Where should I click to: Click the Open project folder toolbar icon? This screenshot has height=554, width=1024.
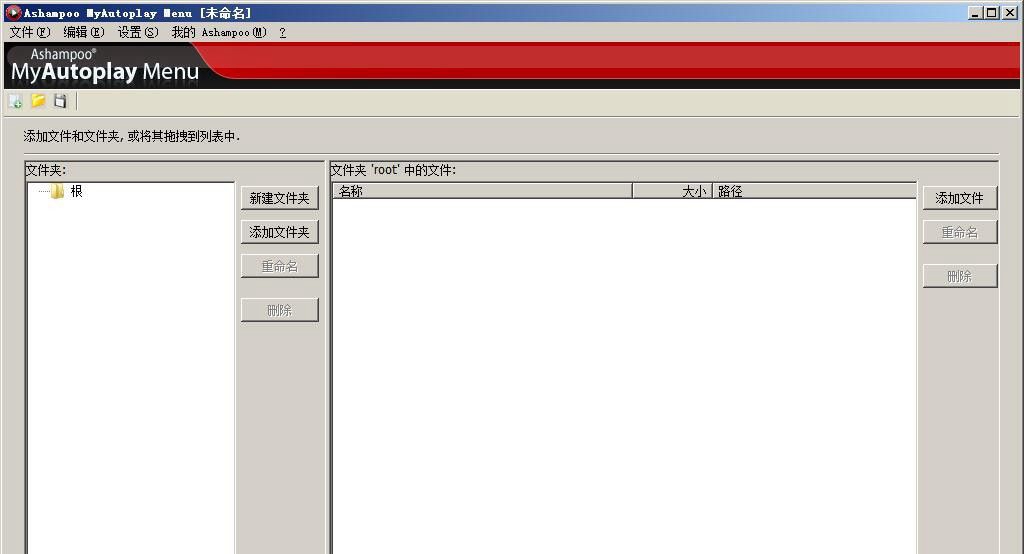point(39,101)
